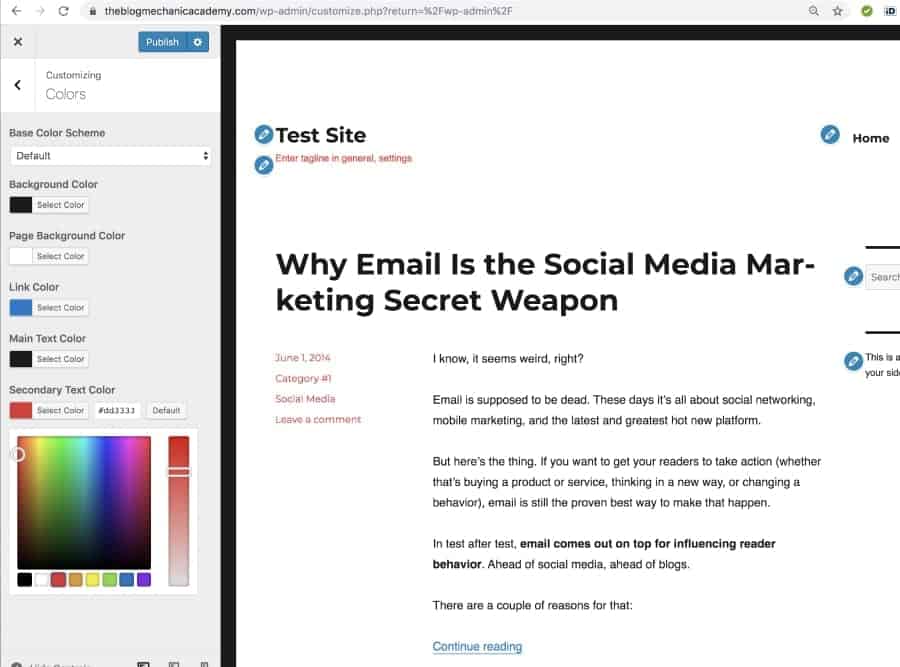Close the Customizer with the X

(17, 42)
